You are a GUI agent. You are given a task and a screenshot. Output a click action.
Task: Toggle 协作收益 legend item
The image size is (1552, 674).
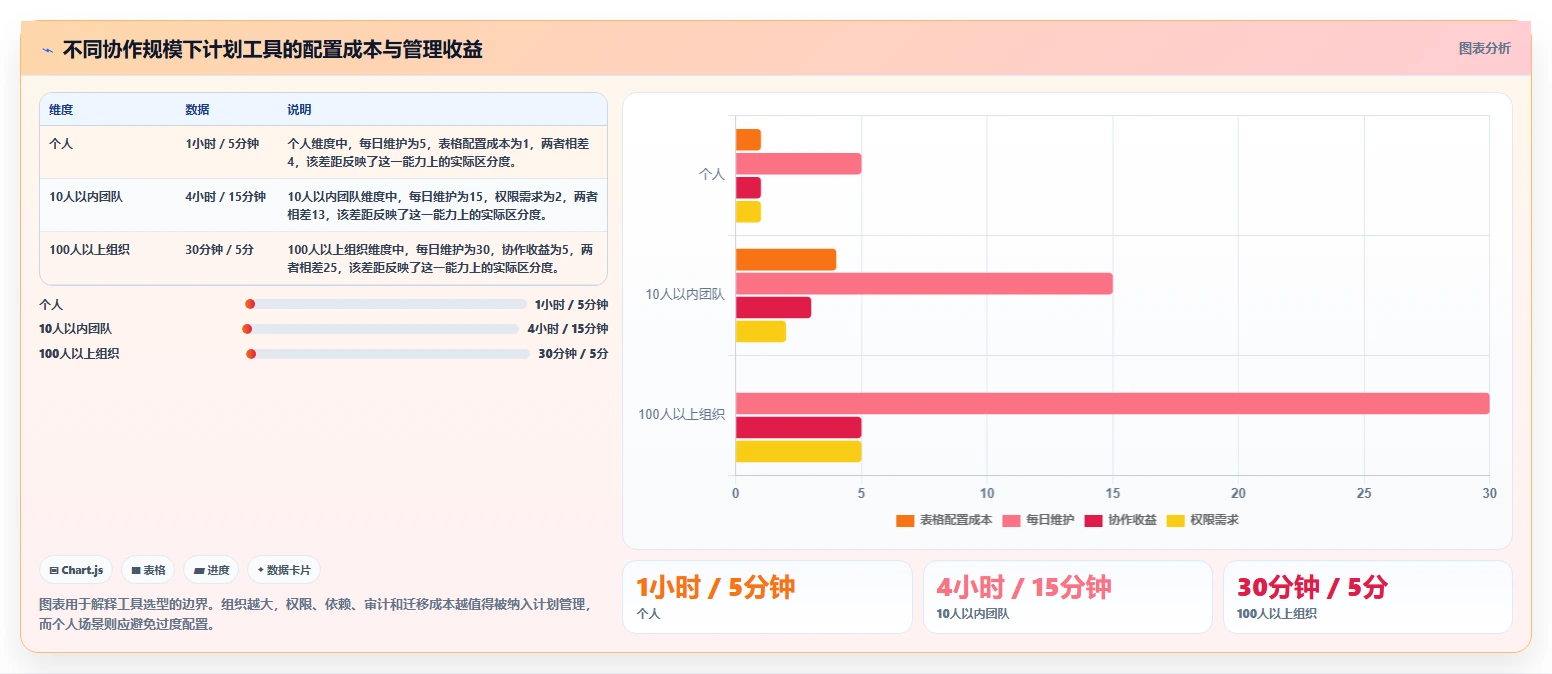1120,520
